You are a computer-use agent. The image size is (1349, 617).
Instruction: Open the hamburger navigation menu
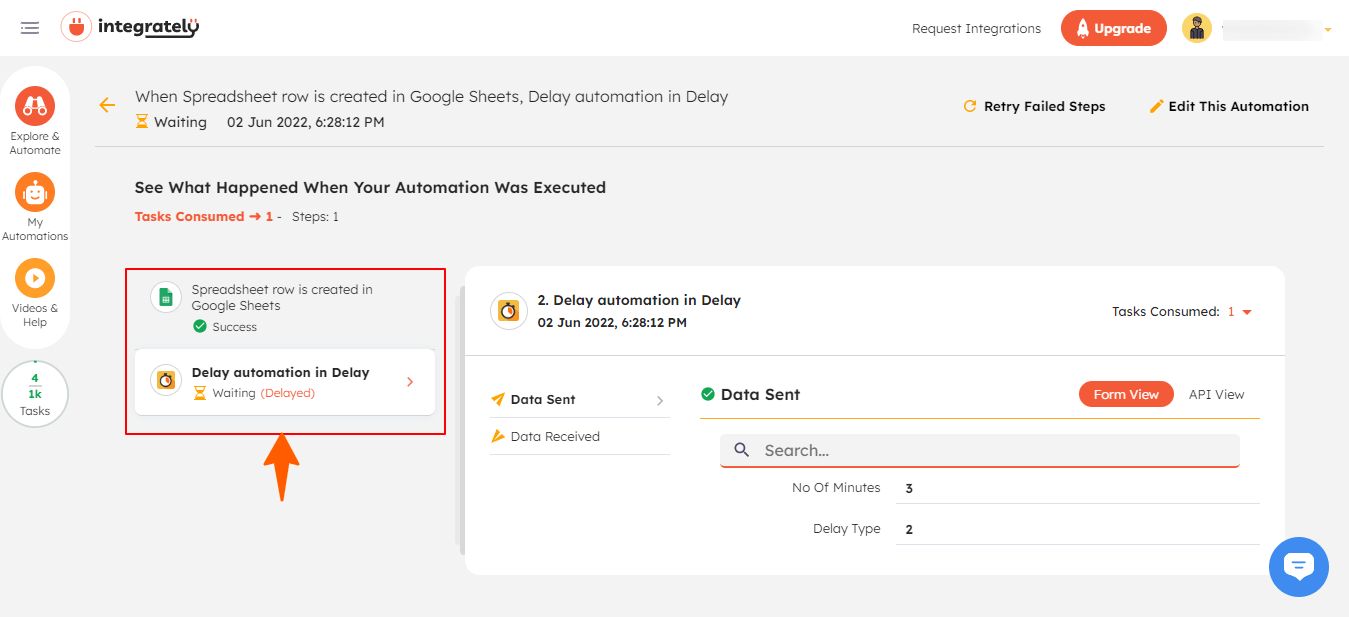pos(29,27)
